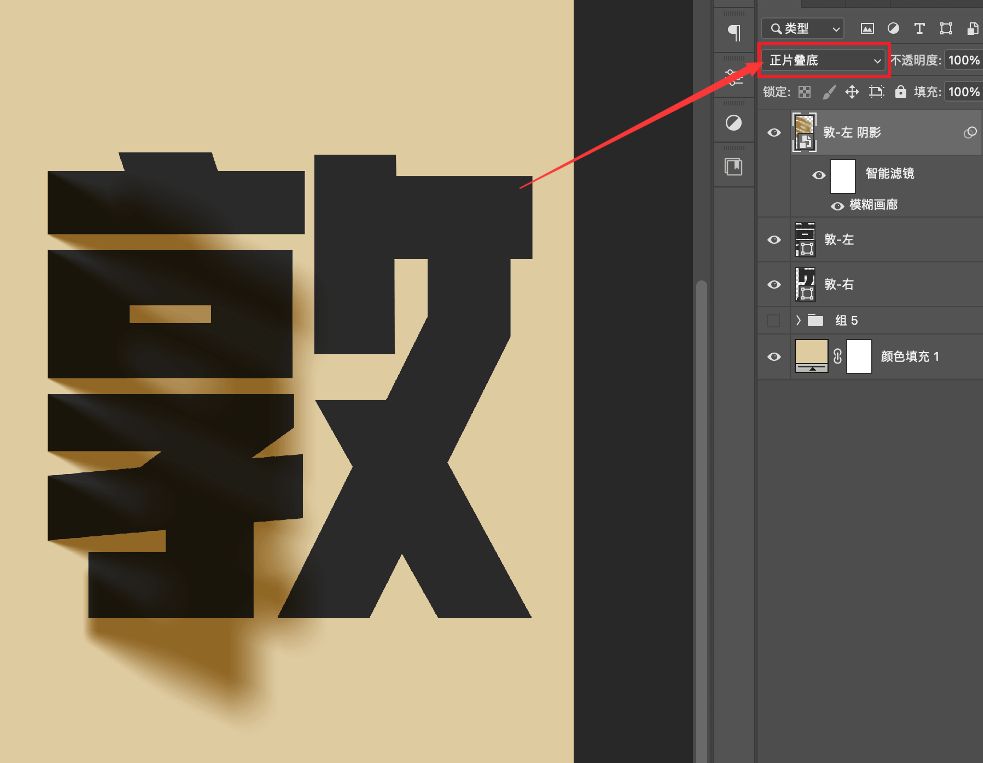Click the 填充 fill value field
The height and width of the screenshot is (763, 983).
(964, 92)
